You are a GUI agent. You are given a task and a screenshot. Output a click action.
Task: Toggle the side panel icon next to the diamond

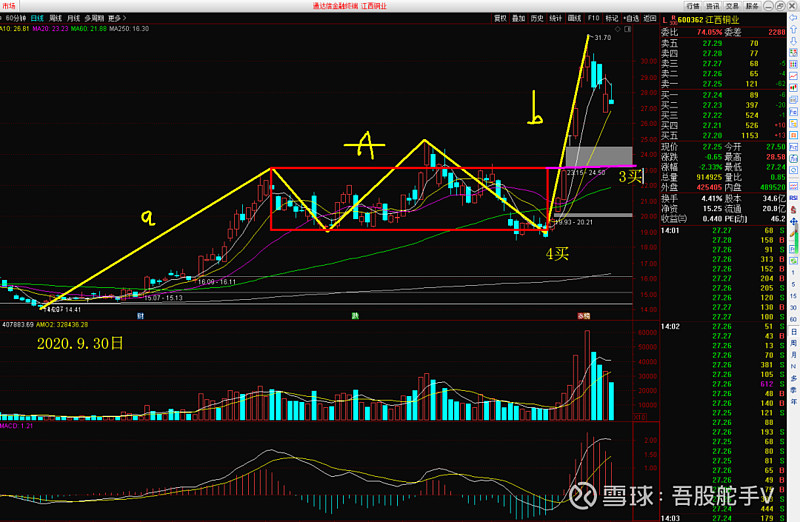[x=628, y=29]
